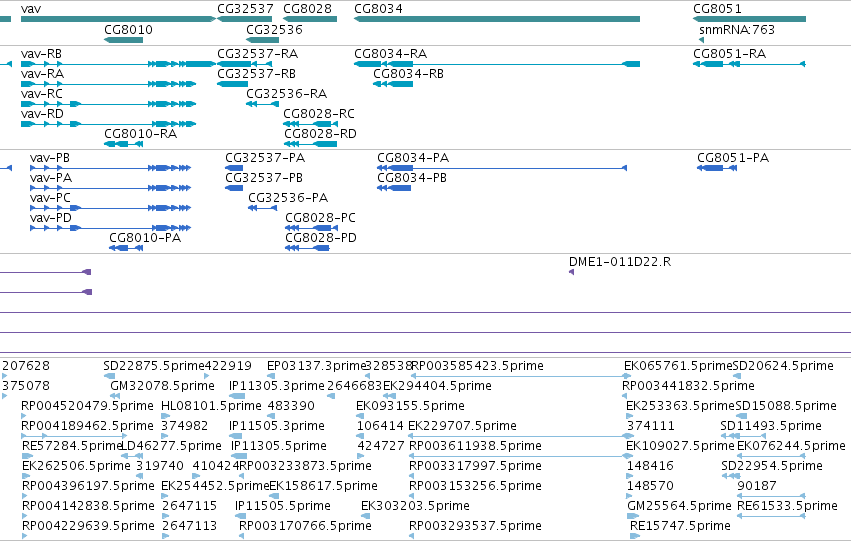Screen dimensions: 851x541
Task: Select the EP03137.3prime EST label
Action: click(x=317, y=366)
